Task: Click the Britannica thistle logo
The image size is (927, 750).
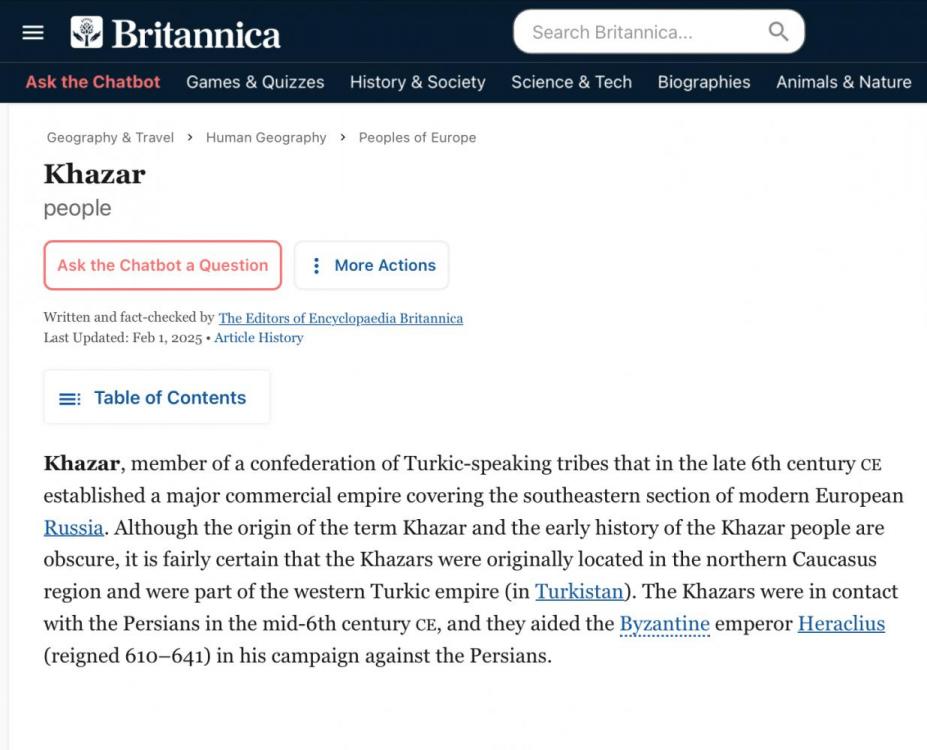Action: pos(87,33)
